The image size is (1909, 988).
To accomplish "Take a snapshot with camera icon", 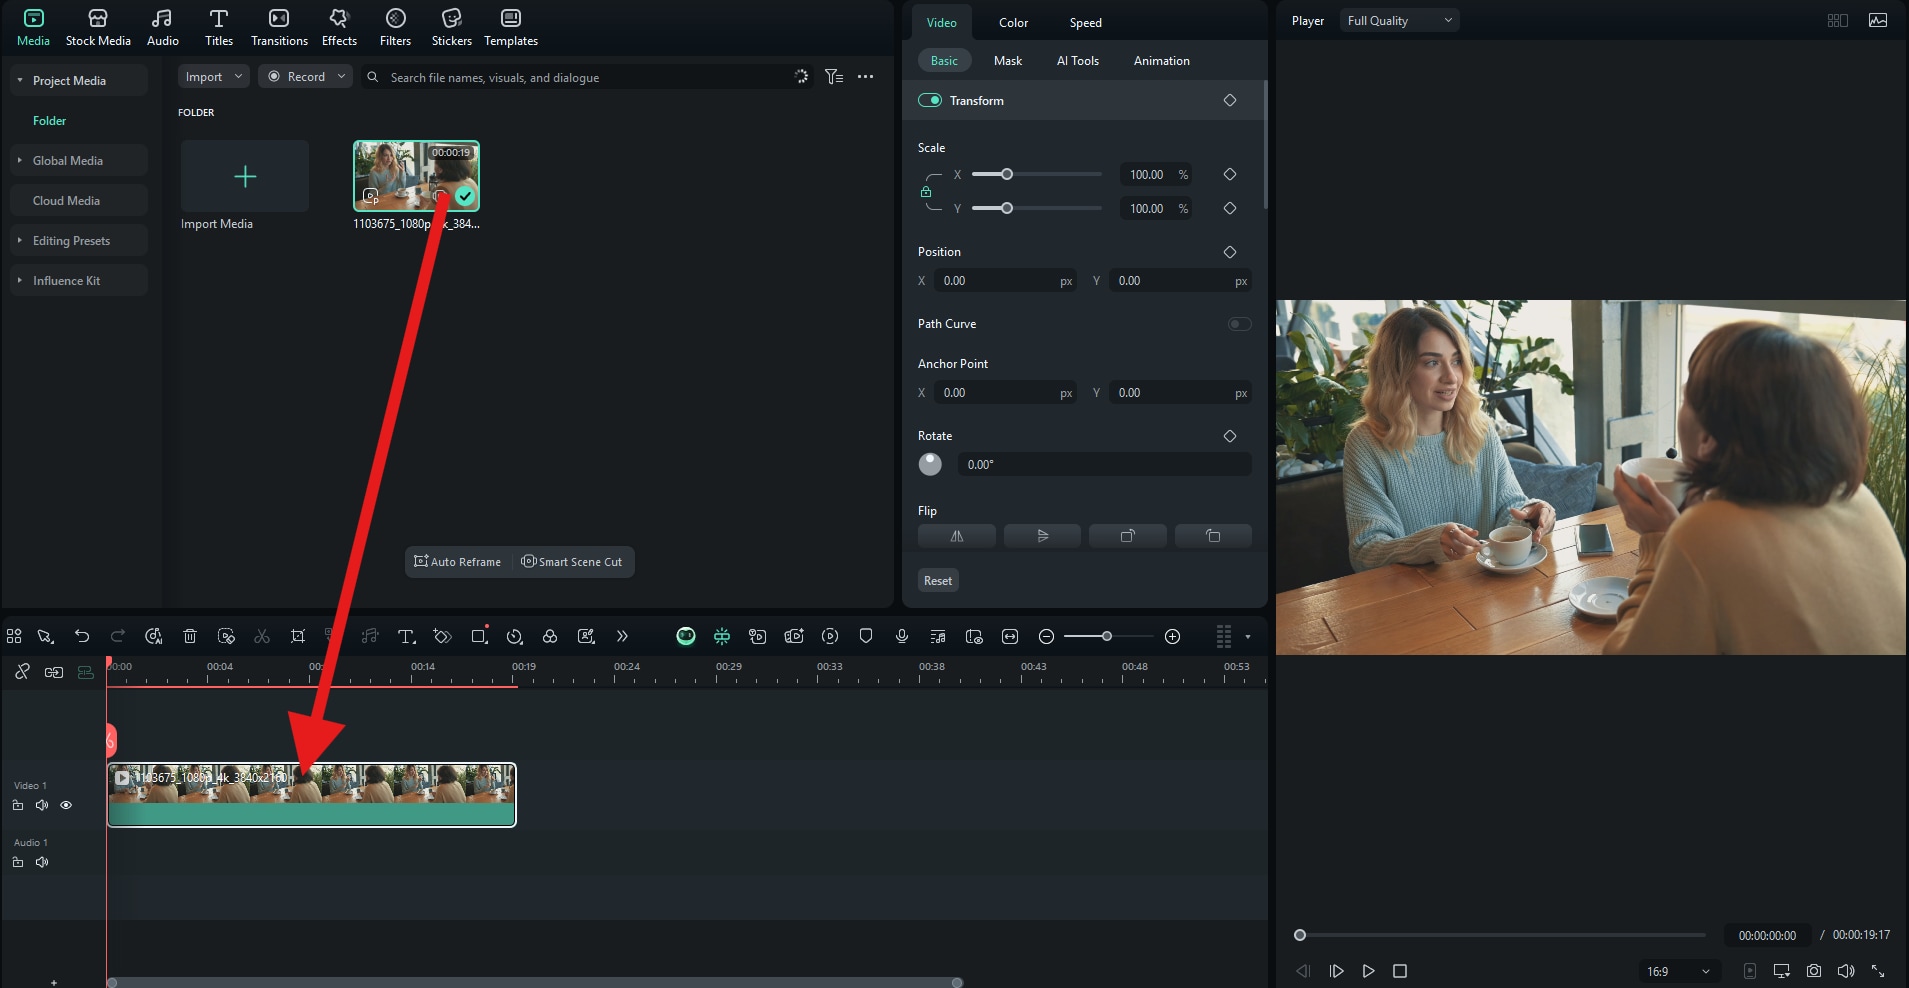I will coord(1814,971).
